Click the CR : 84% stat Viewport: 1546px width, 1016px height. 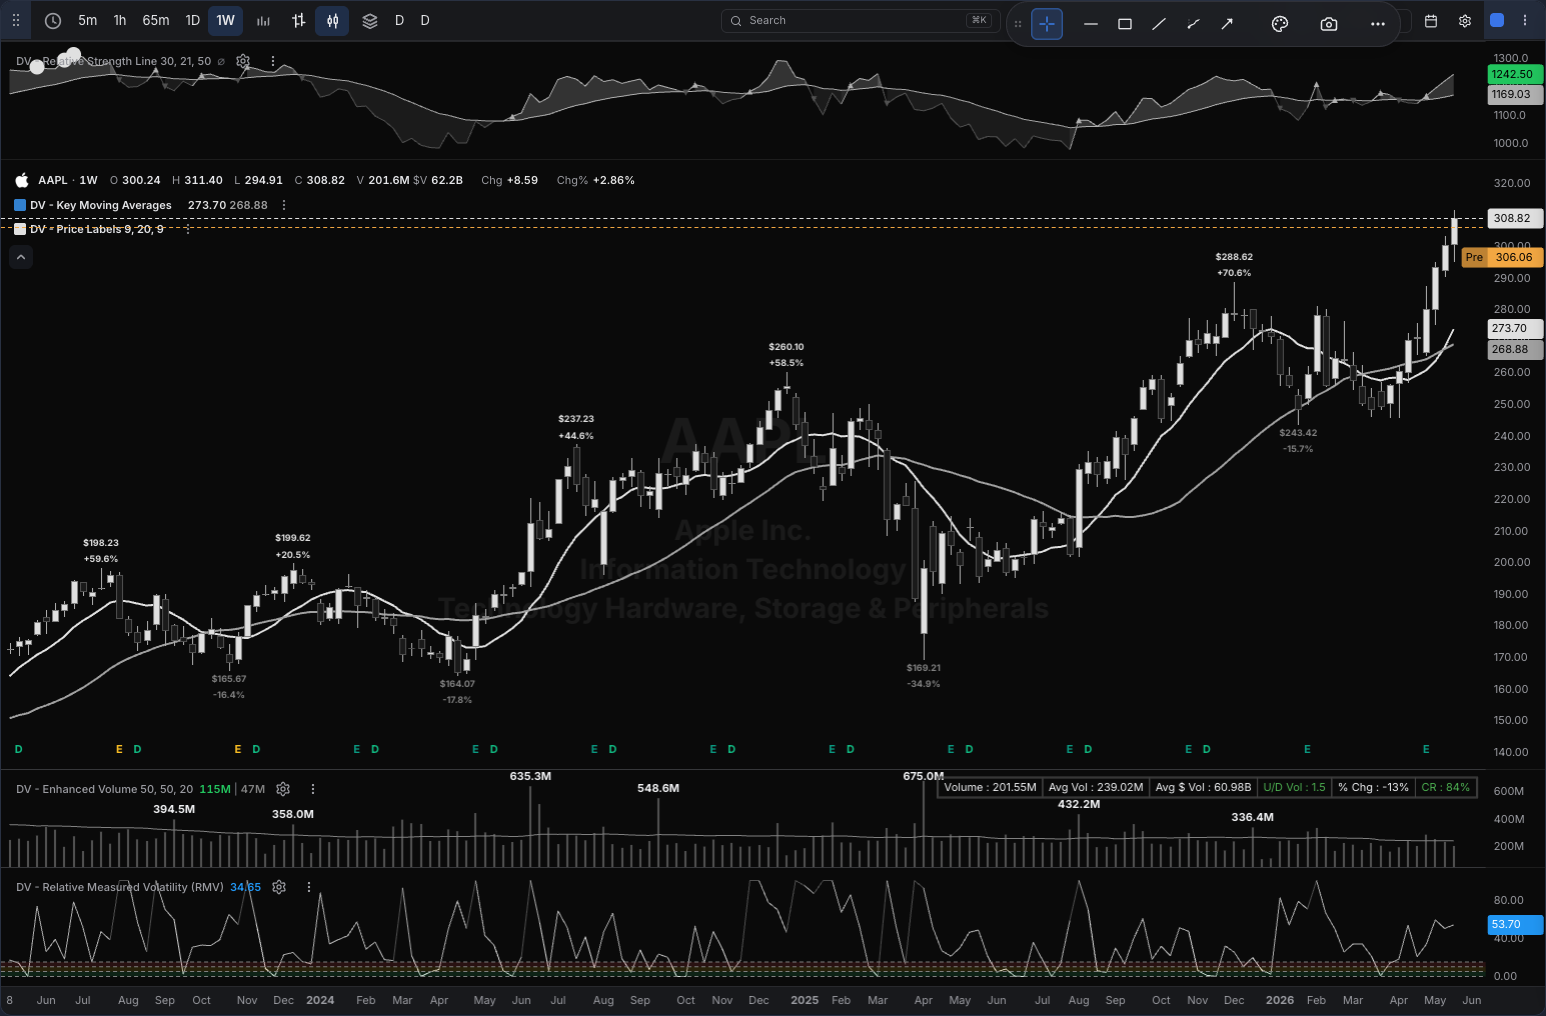1445,787
